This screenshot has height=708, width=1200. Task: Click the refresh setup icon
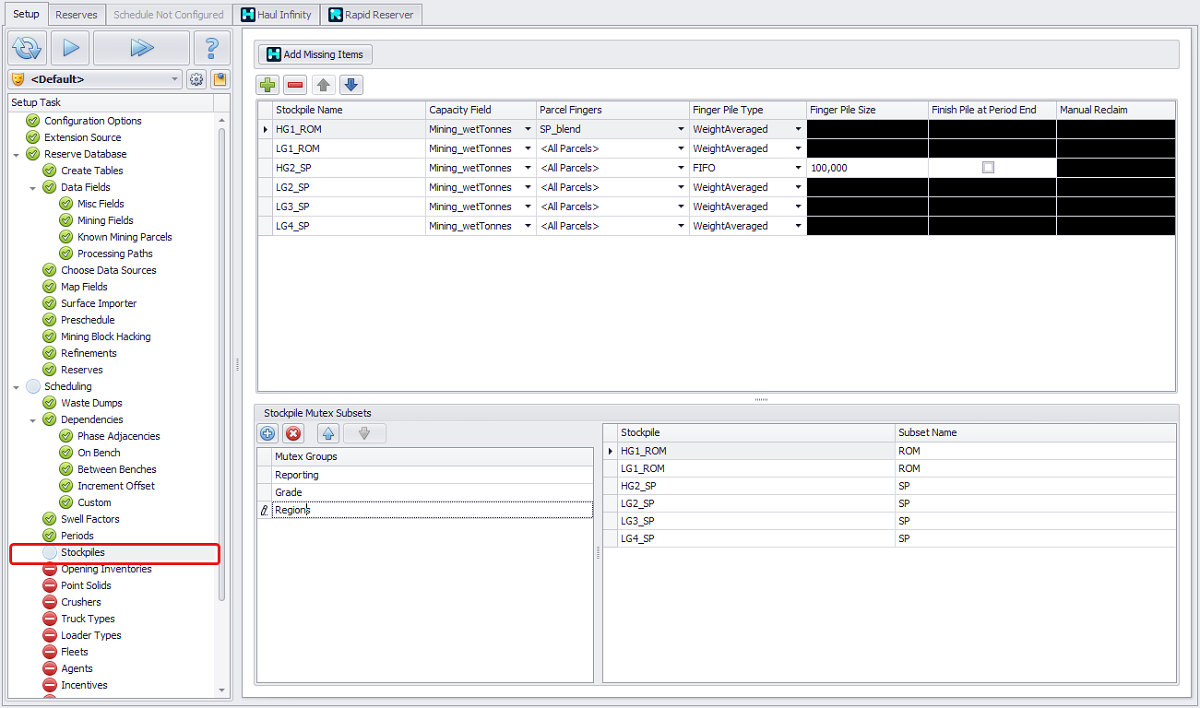coord(27,48)
